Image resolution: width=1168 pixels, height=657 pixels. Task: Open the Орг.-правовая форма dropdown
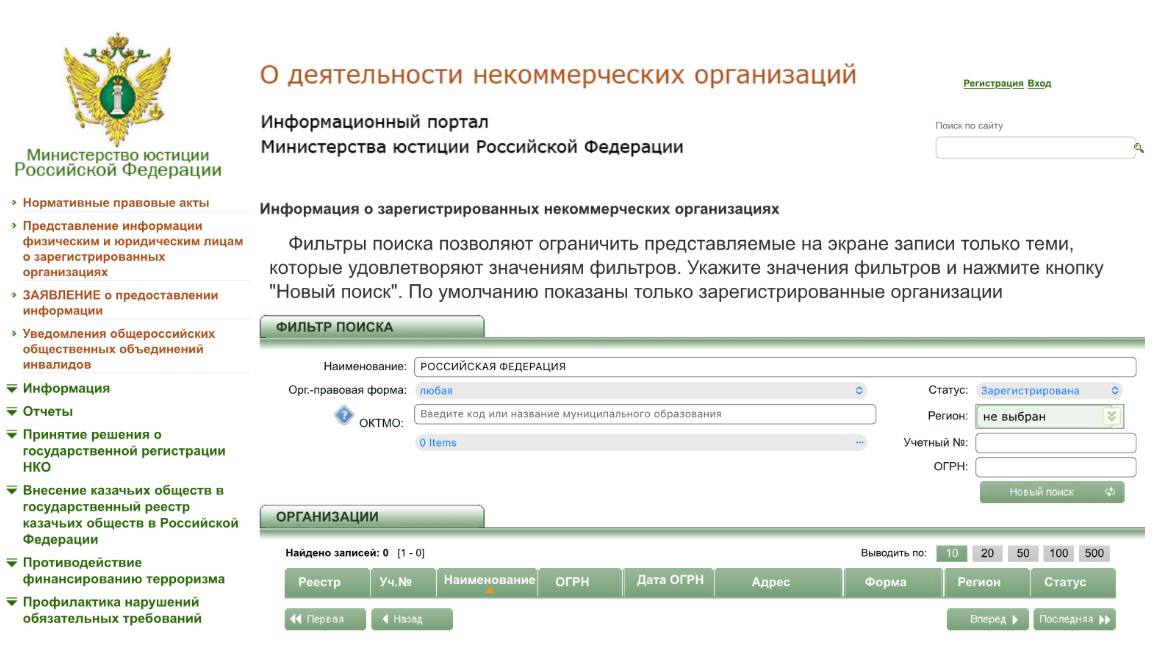(640, 391)
